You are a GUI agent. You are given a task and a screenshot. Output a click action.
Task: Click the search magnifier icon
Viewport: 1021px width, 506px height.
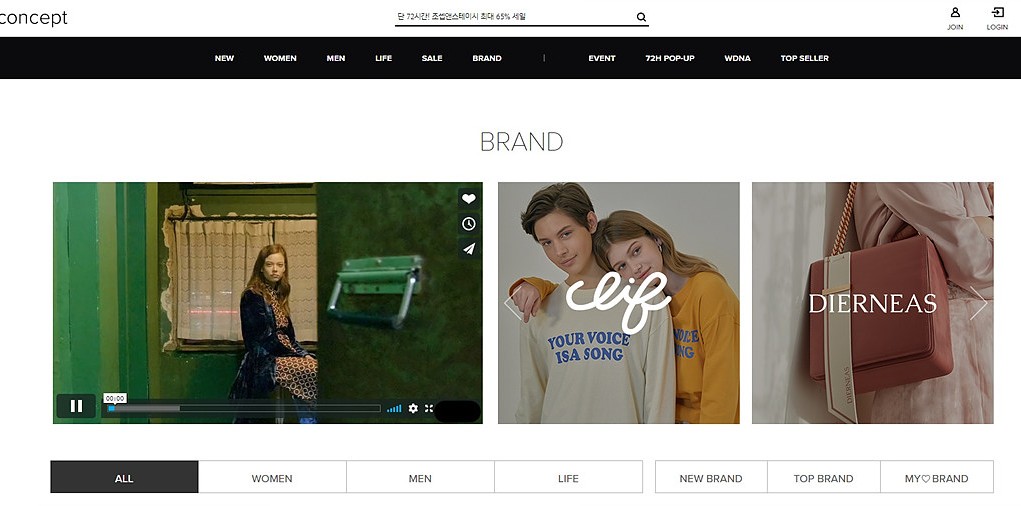click(641, 18)
